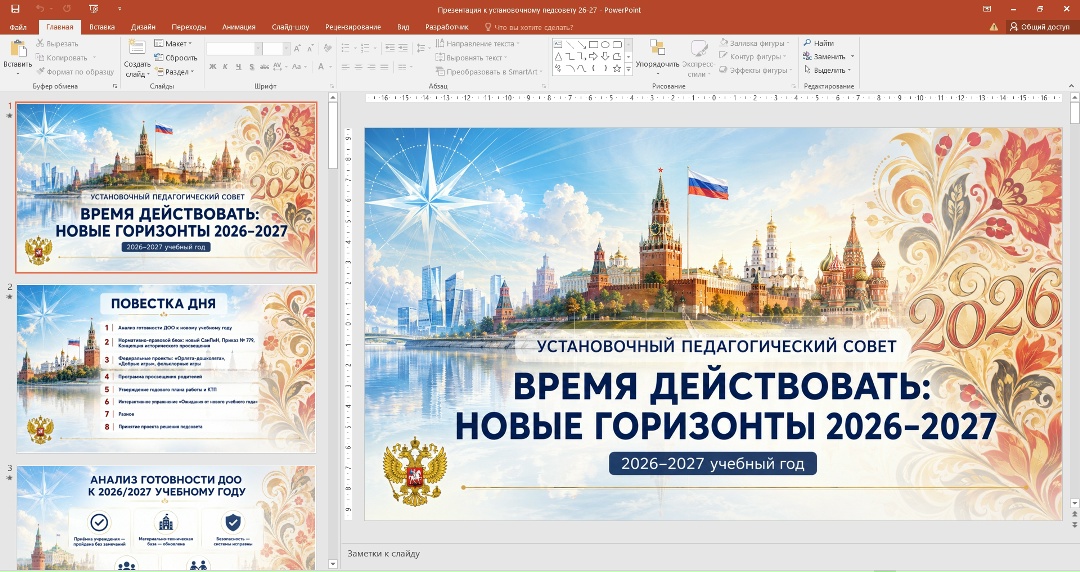Switch to the Дизайн ribbon tab

pos(143,27)
